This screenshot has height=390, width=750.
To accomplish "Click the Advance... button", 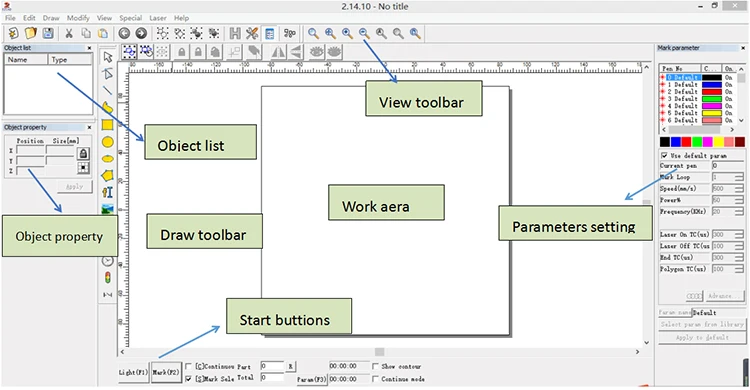I will pos(725,296).
